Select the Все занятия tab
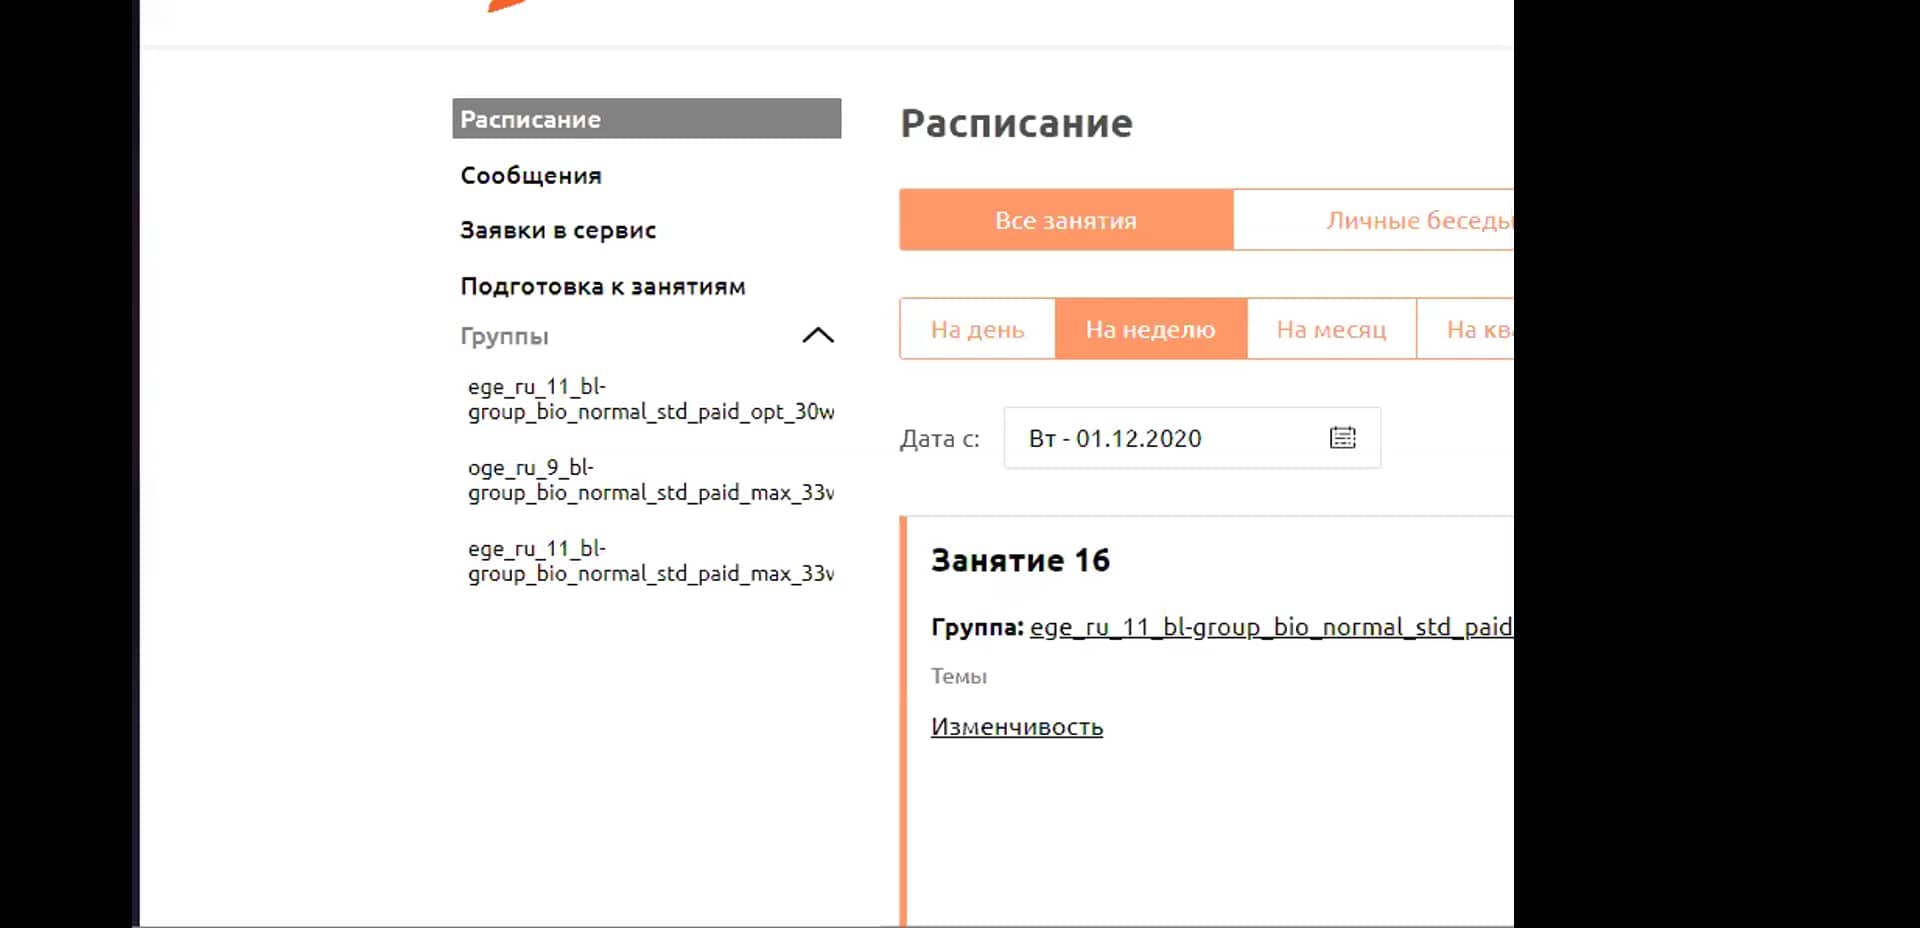The image size is (1920, 928). point(1065,220)
